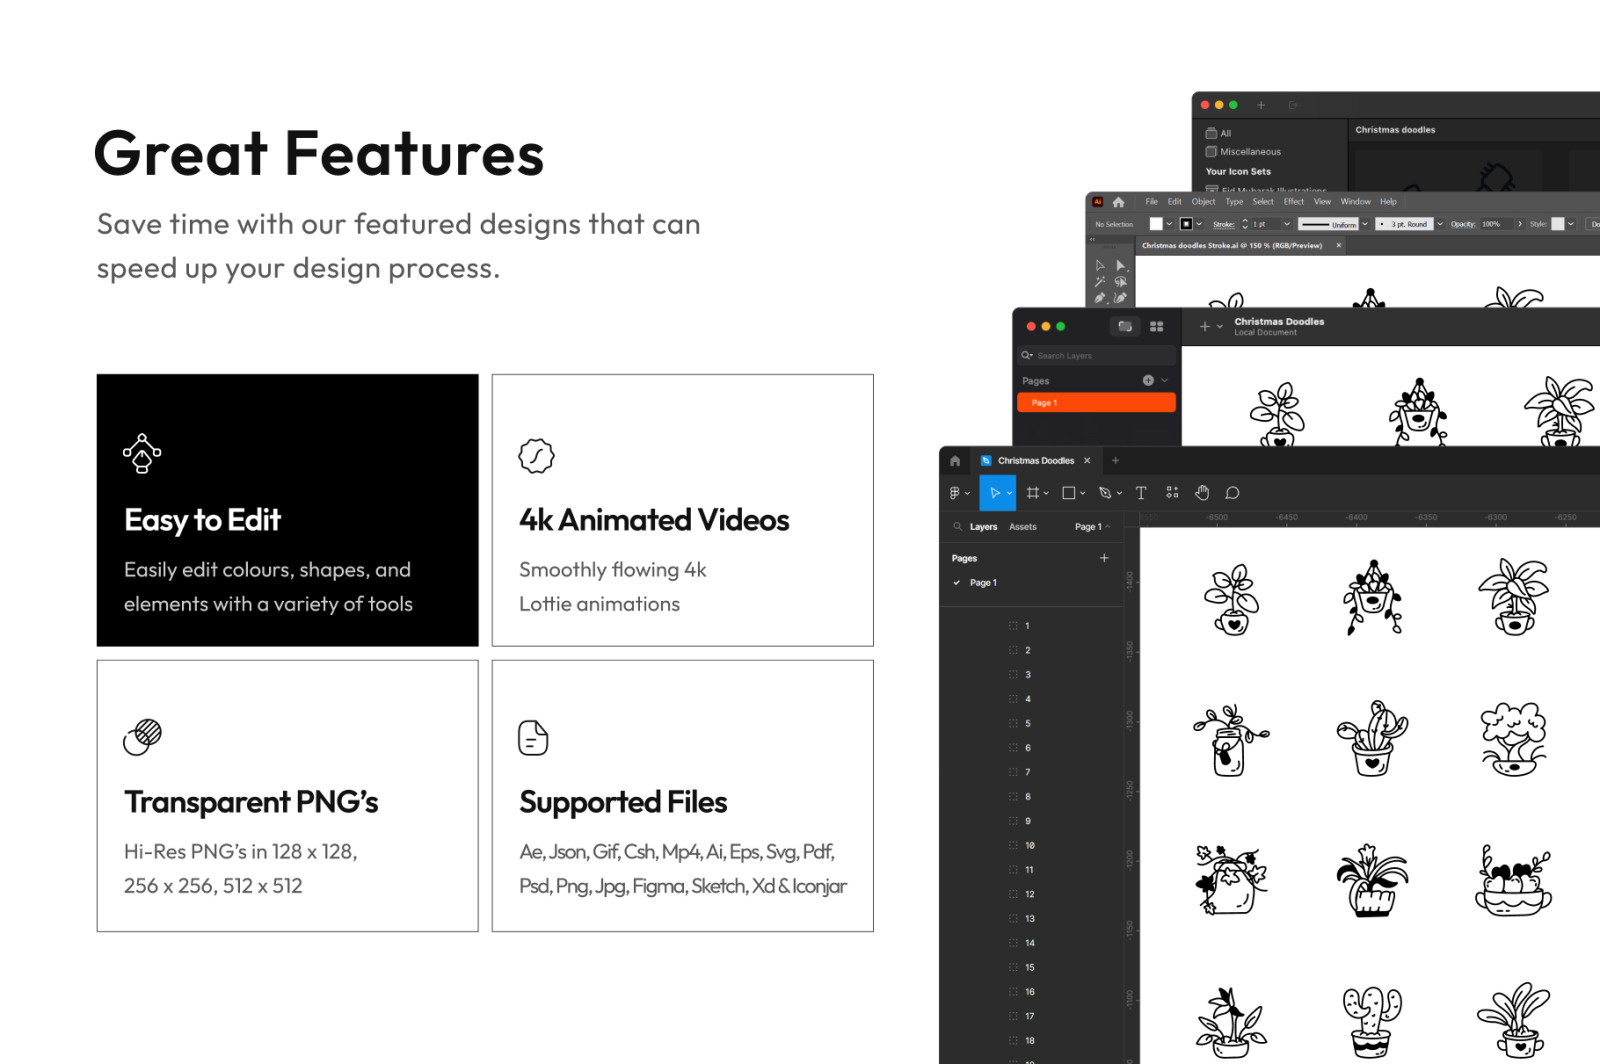The height and width of the screenshot is (1064, 1600).
Task: Activate the Hand tool in Figma
Action: click(1202, 493)
